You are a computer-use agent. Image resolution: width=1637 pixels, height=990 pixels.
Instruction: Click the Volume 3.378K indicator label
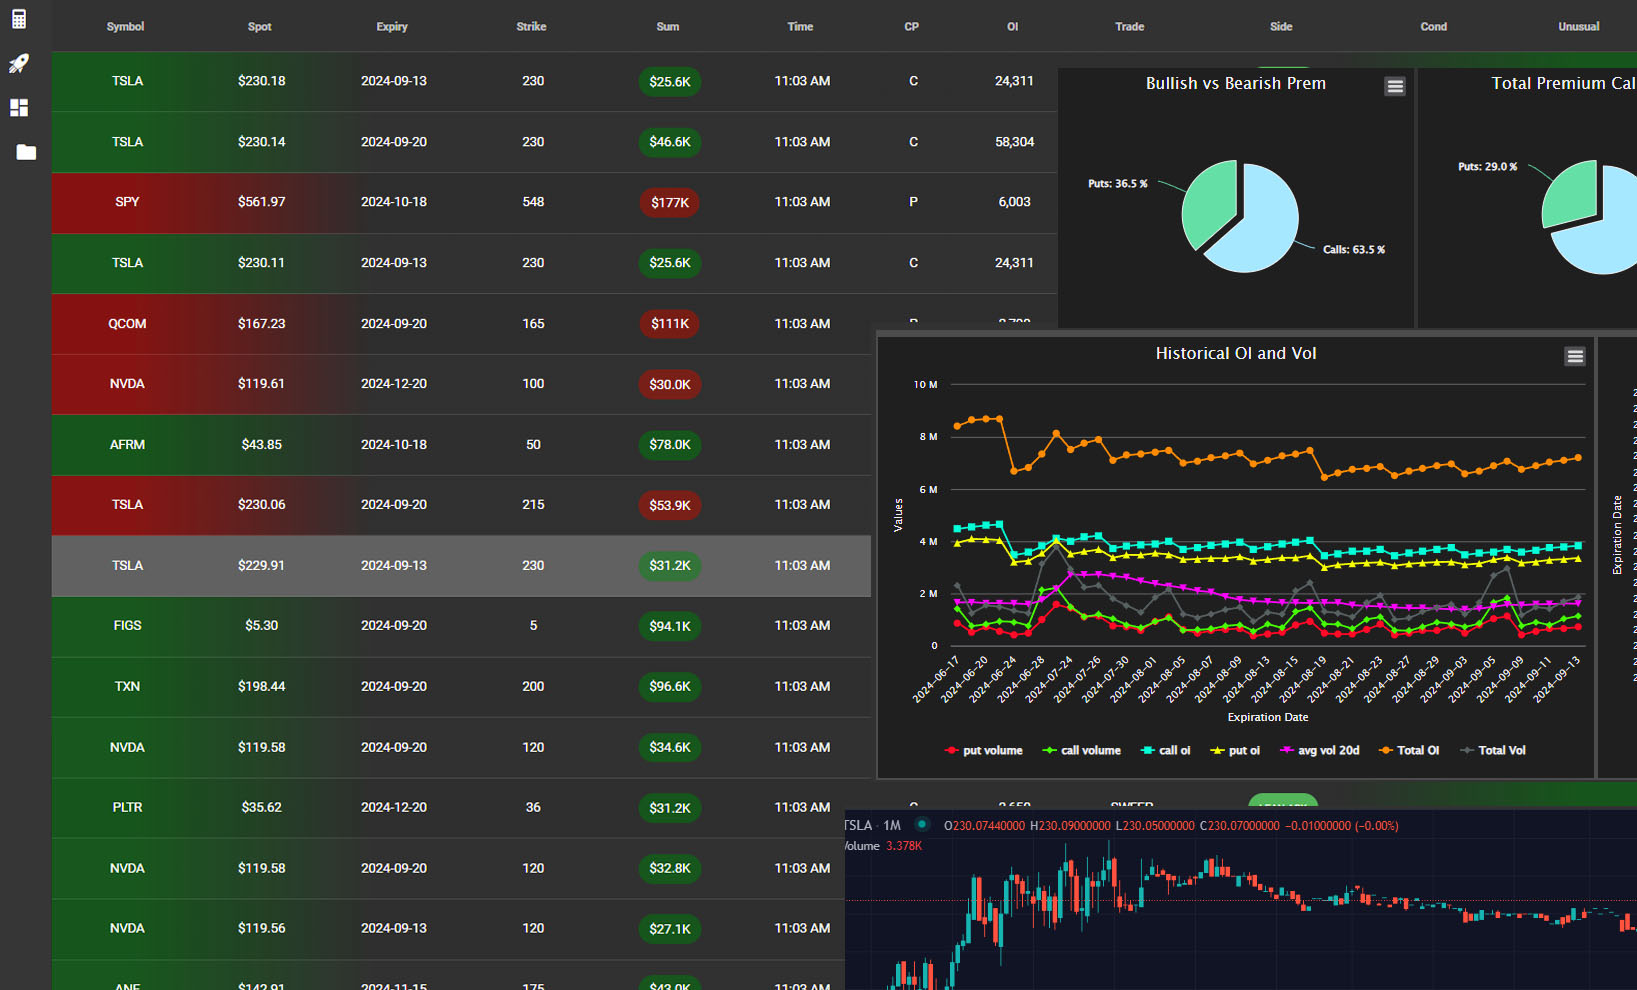pos(883,846)
